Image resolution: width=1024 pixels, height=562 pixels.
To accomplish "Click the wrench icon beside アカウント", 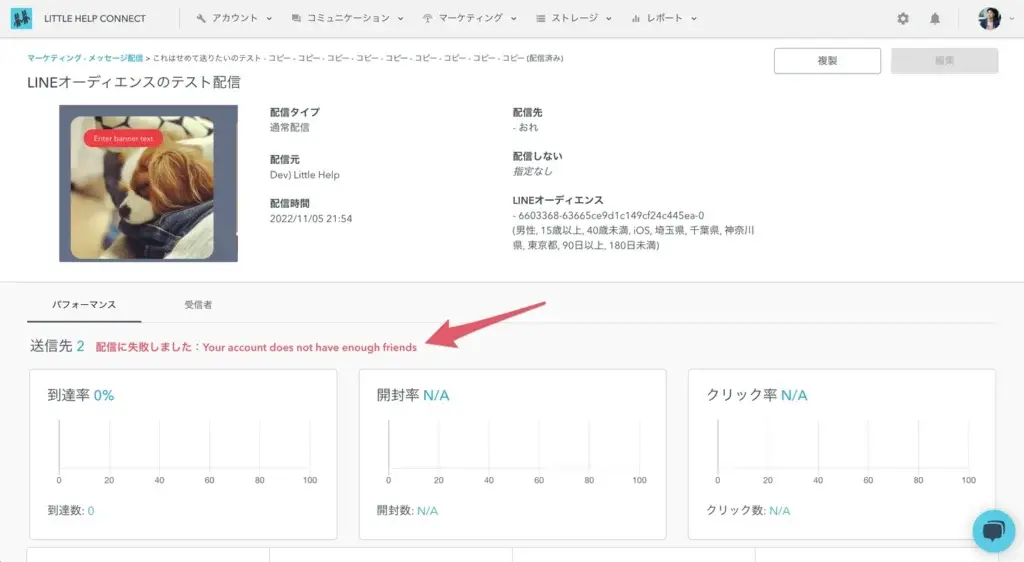I will [201, 19].
